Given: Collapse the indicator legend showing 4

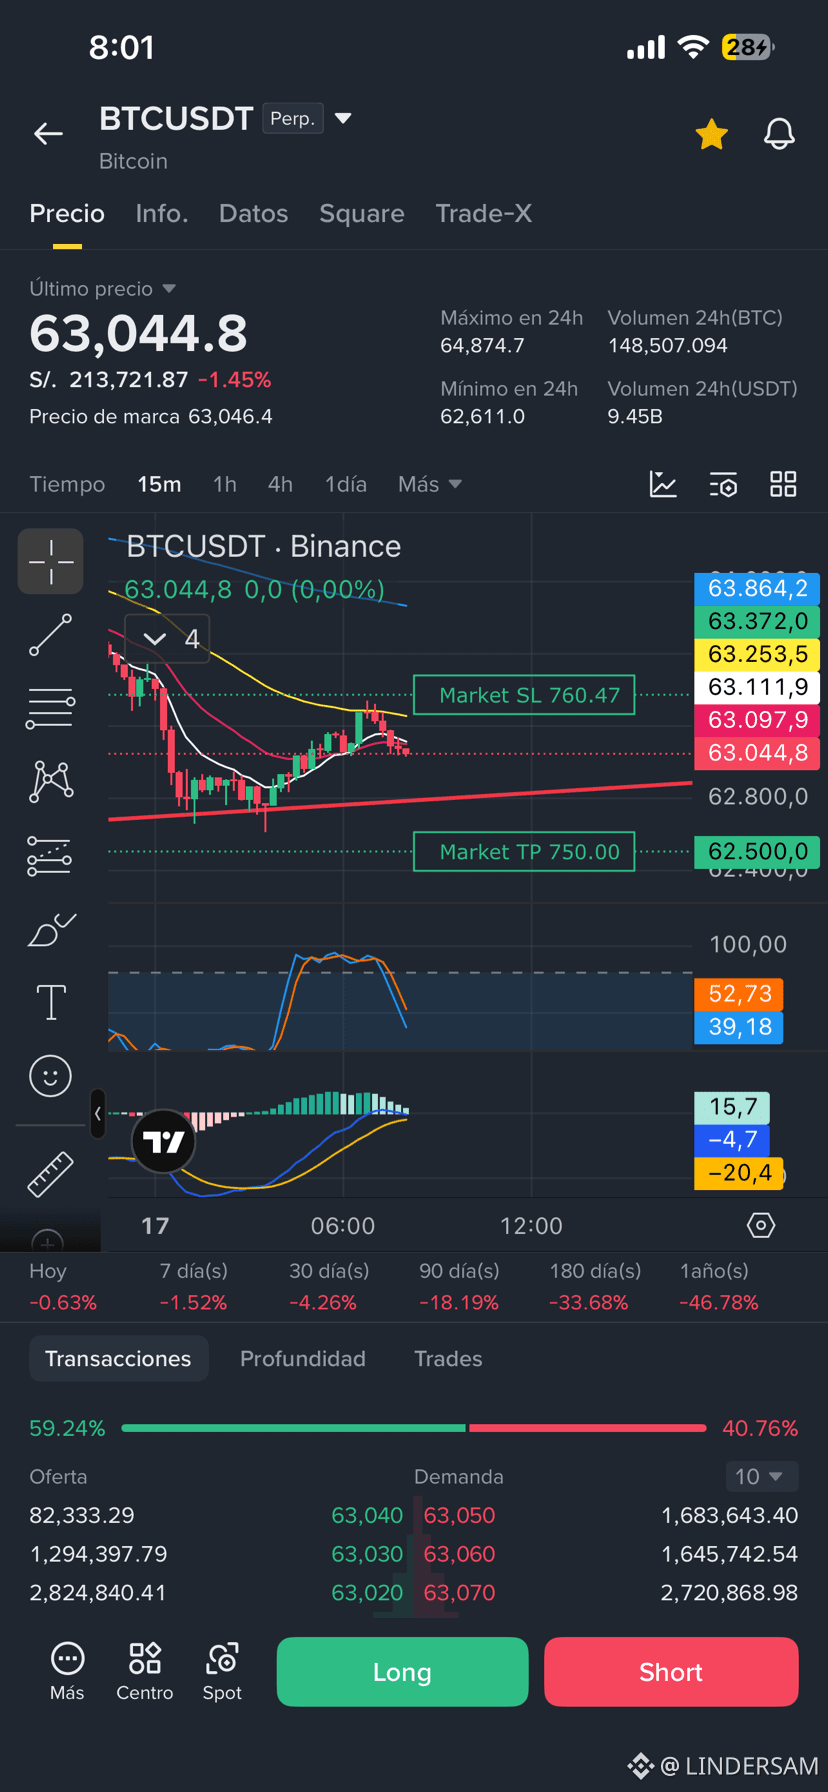Looking at the screenshot, I should coord(167,638).
